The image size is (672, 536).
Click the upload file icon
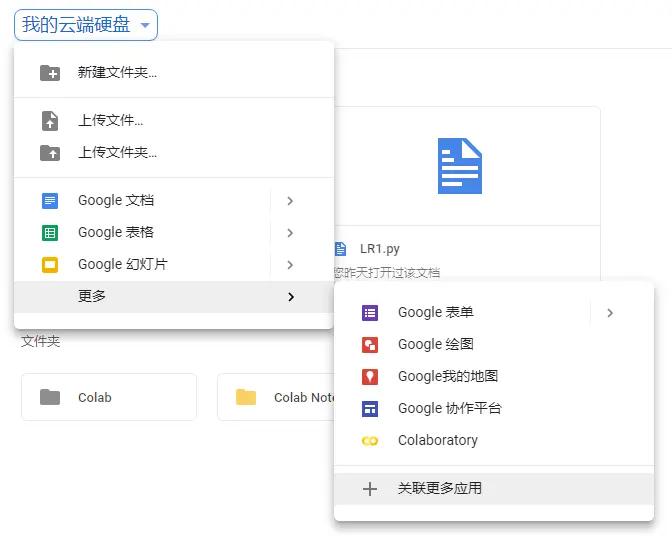pos(50,121)
